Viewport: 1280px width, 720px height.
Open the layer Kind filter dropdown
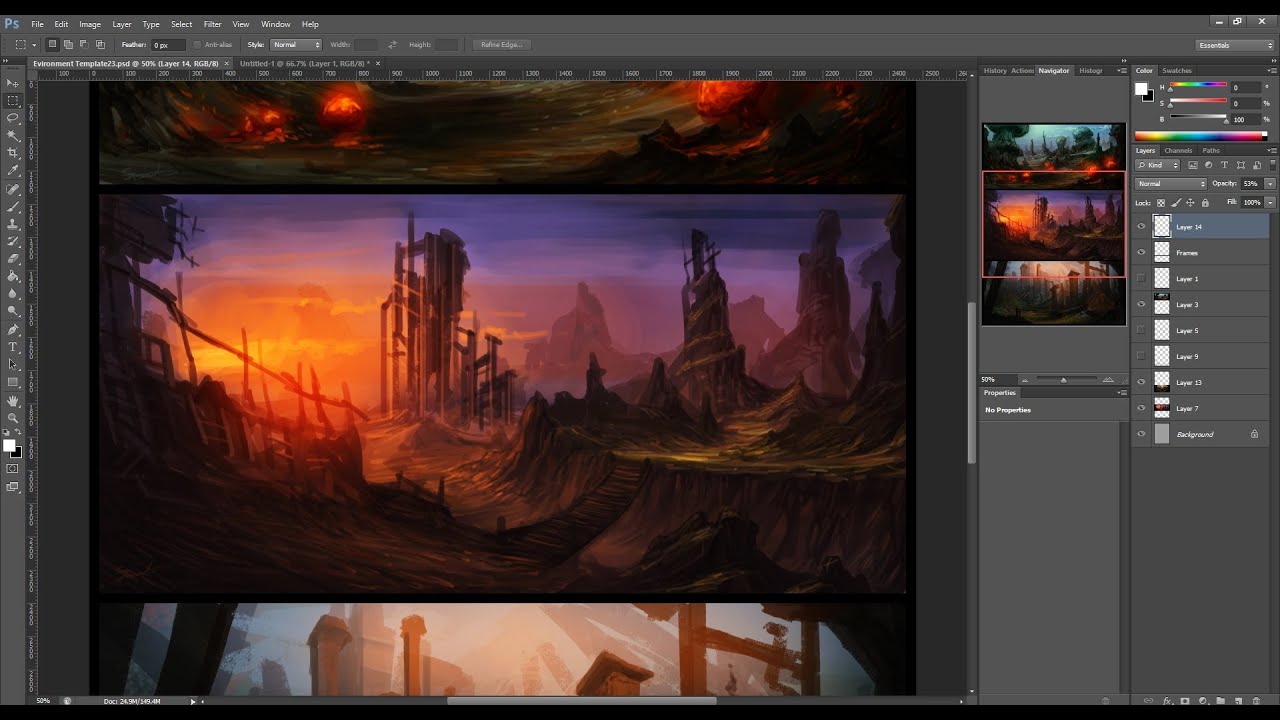pyautogui.click(x=1158, y=165)
